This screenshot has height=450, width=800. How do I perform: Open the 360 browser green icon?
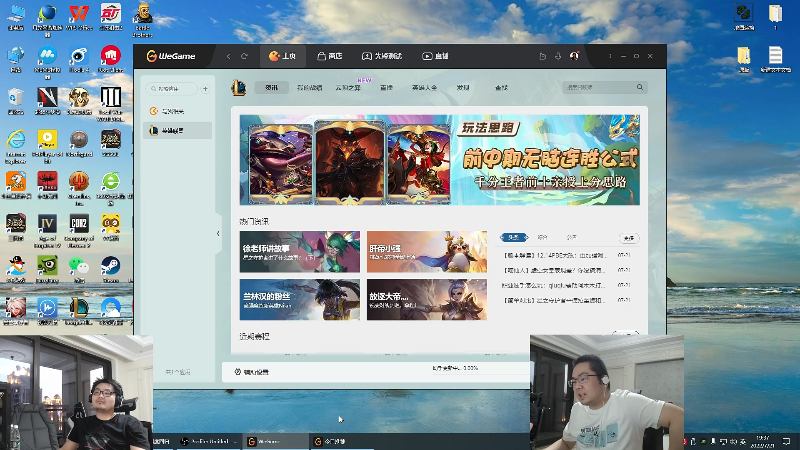coord(111,189)
